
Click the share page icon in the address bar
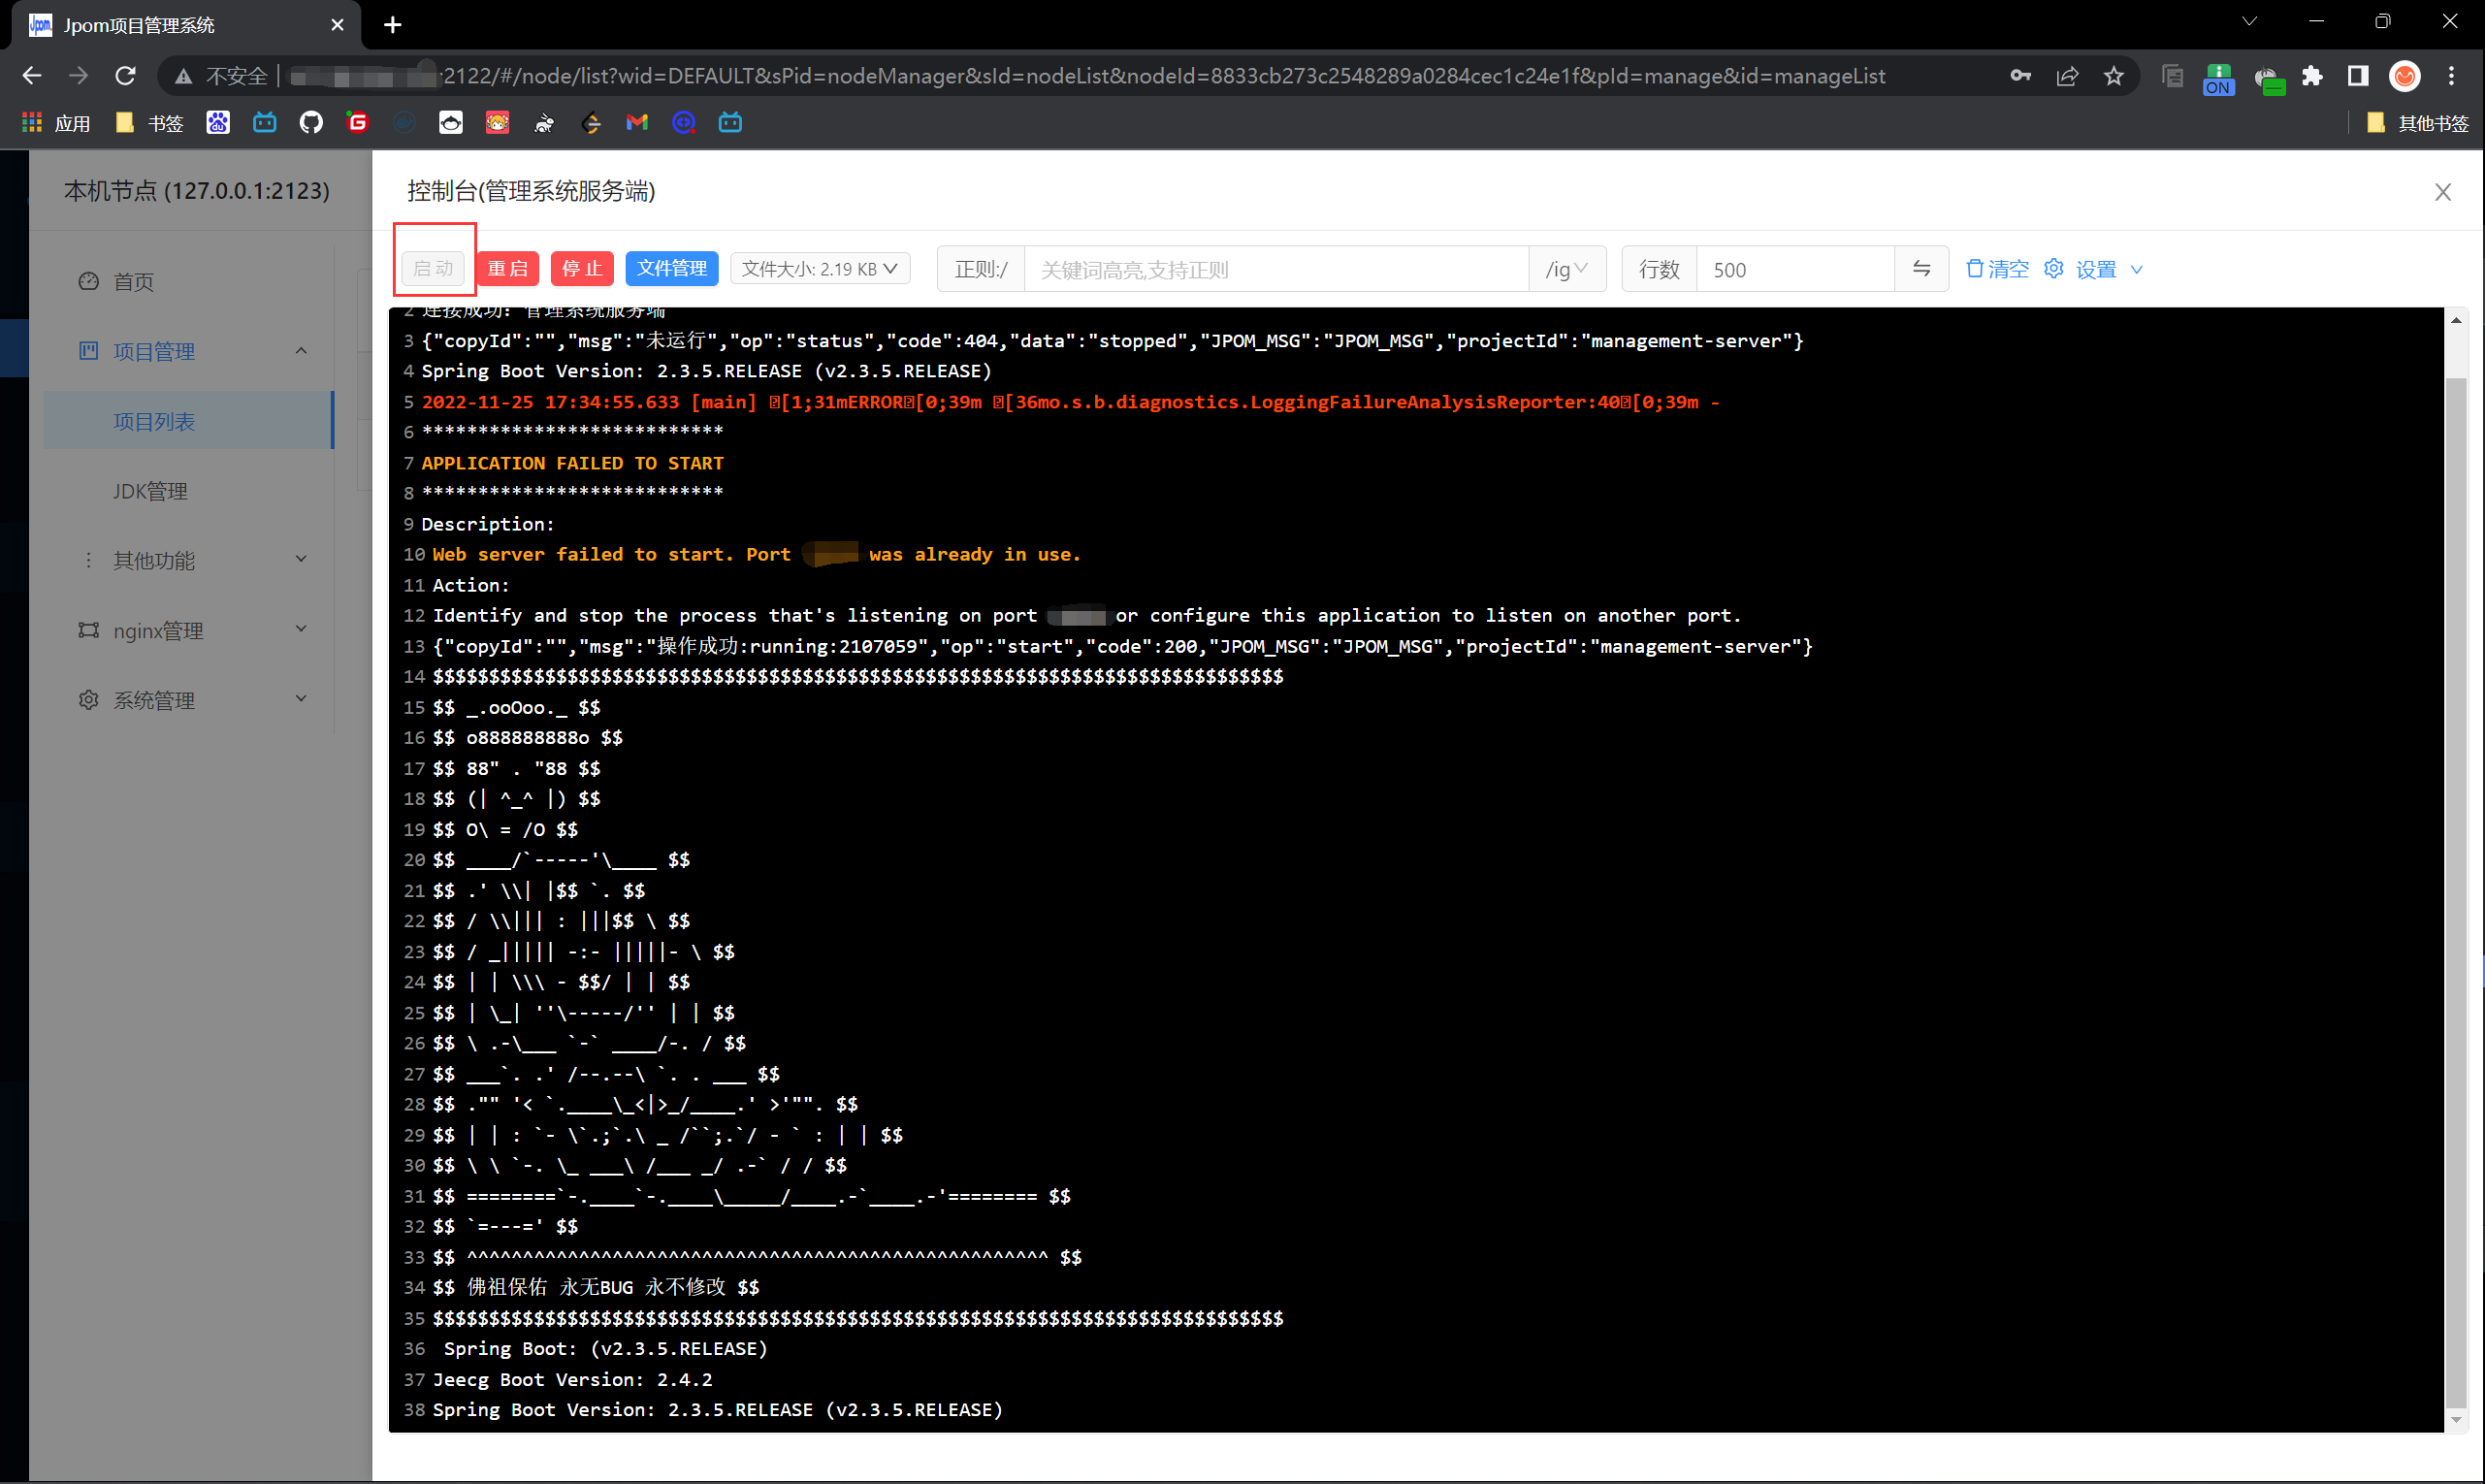coord(2067,76)
